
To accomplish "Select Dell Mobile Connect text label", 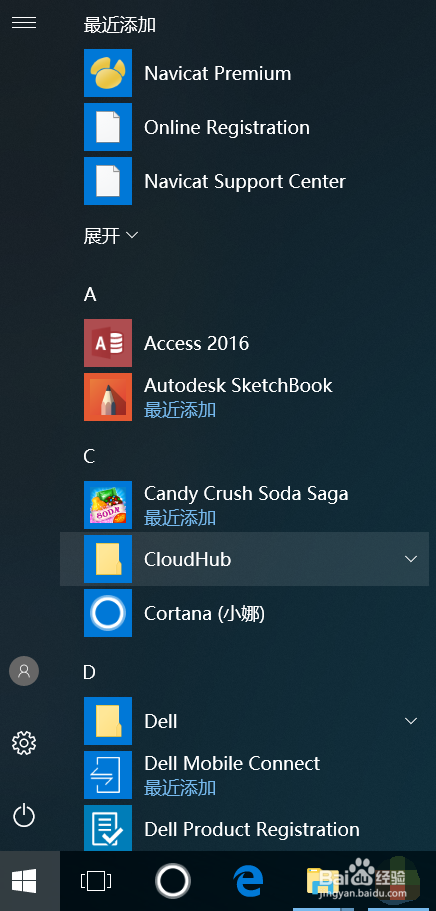I will pos(232,763).
